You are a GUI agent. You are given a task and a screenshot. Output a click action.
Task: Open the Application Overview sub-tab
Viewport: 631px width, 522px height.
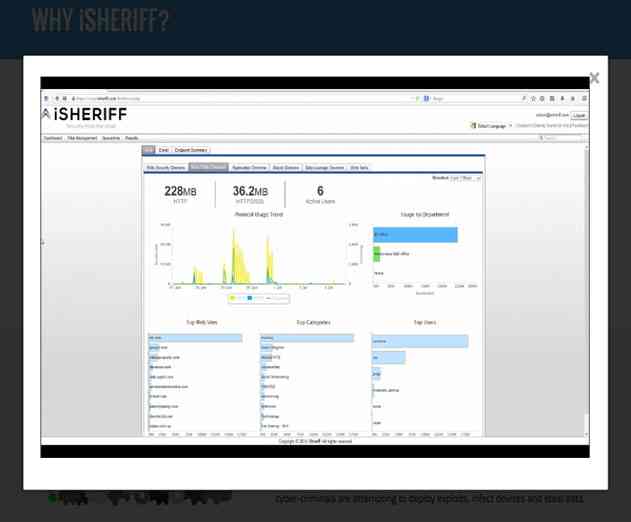coord(249,167)
